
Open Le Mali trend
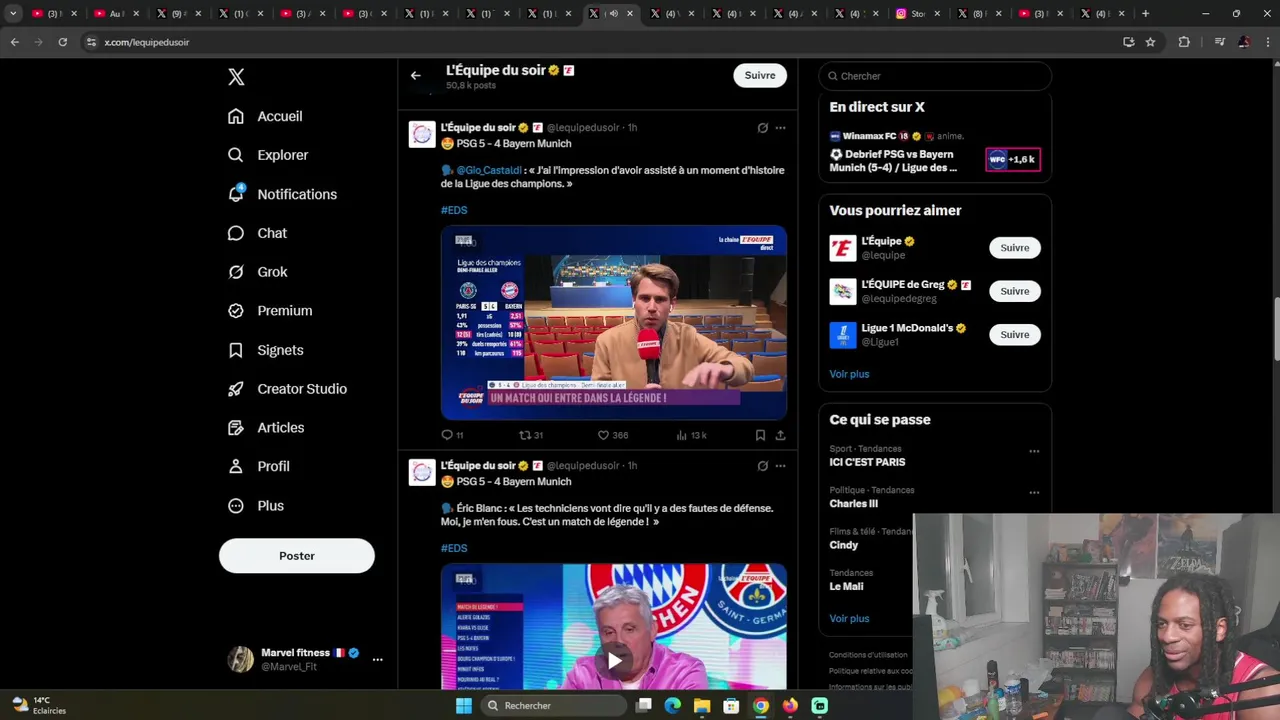coord(846,587)
